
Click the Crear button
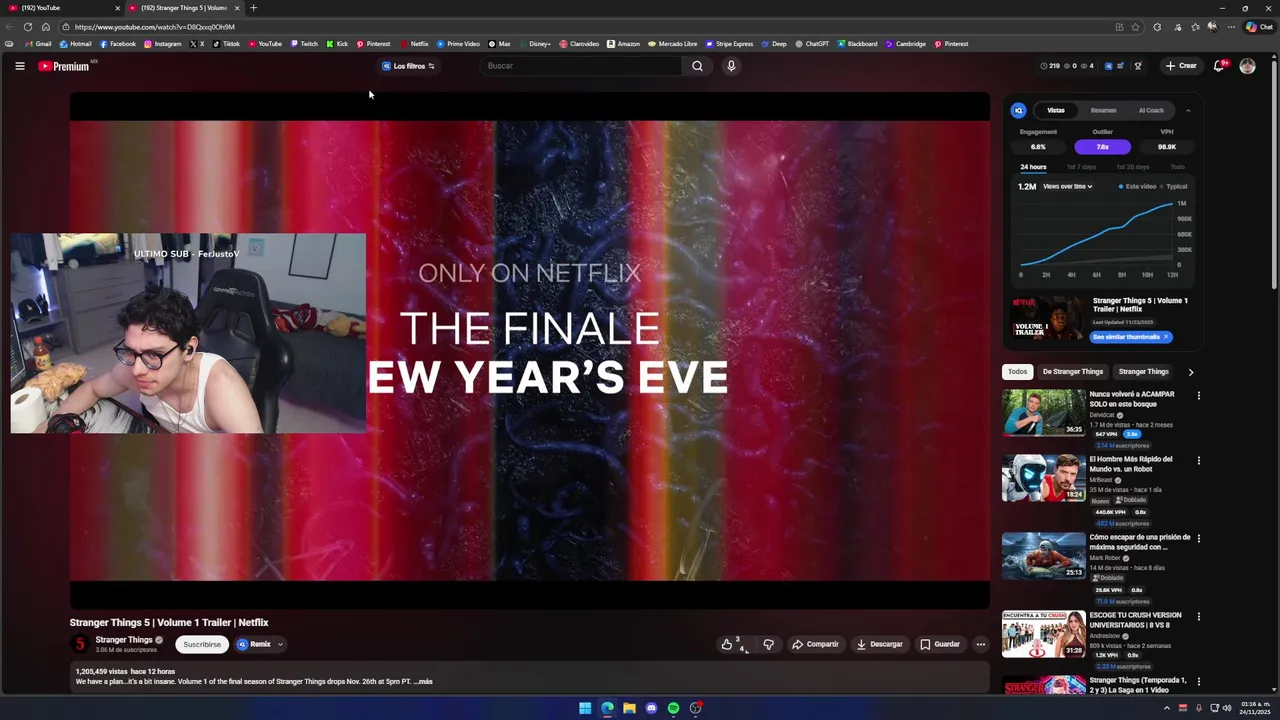click(x=1181, y=66)
